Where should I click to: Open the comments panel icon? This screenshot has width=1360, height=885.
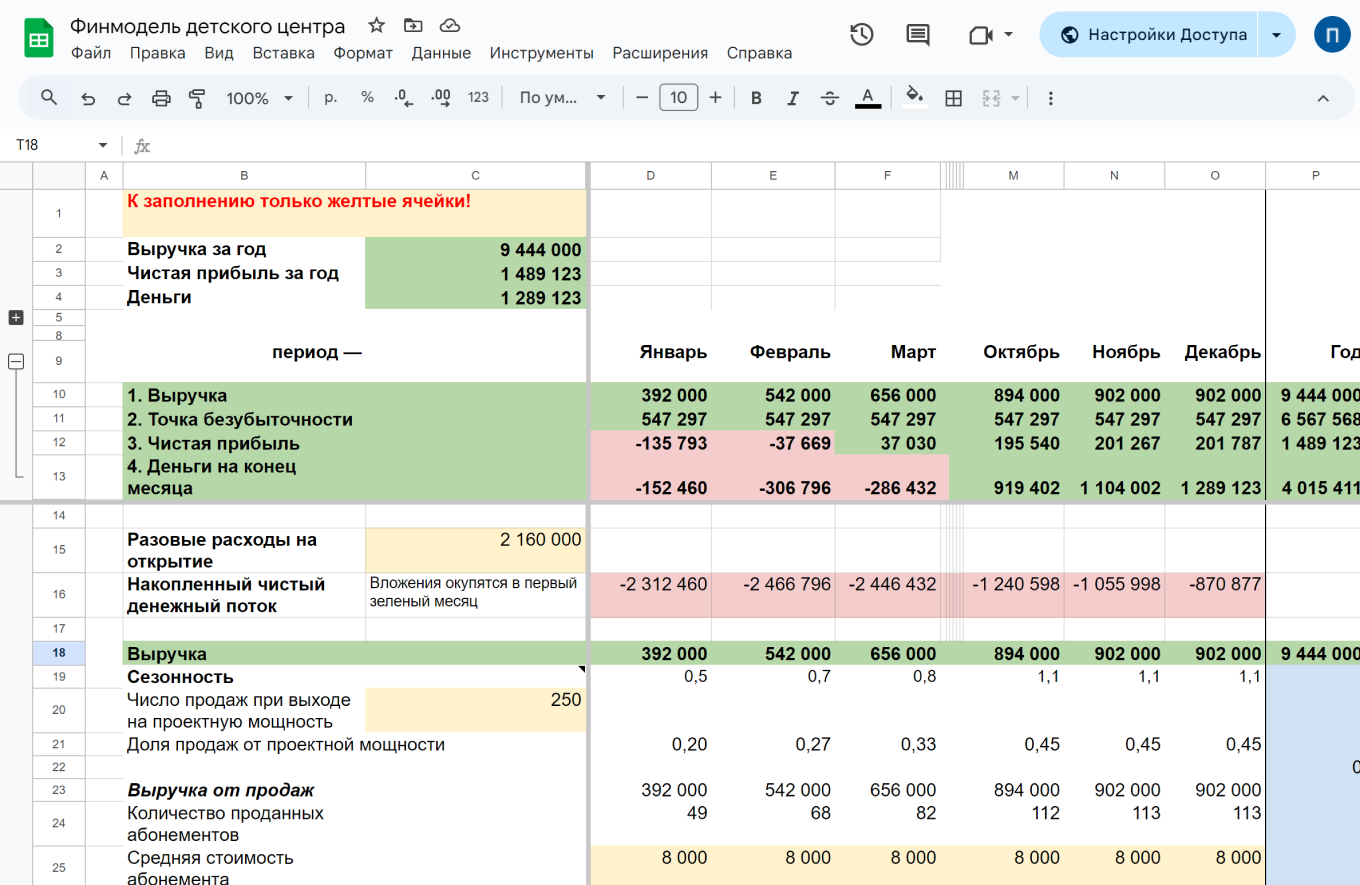(917, 35)
